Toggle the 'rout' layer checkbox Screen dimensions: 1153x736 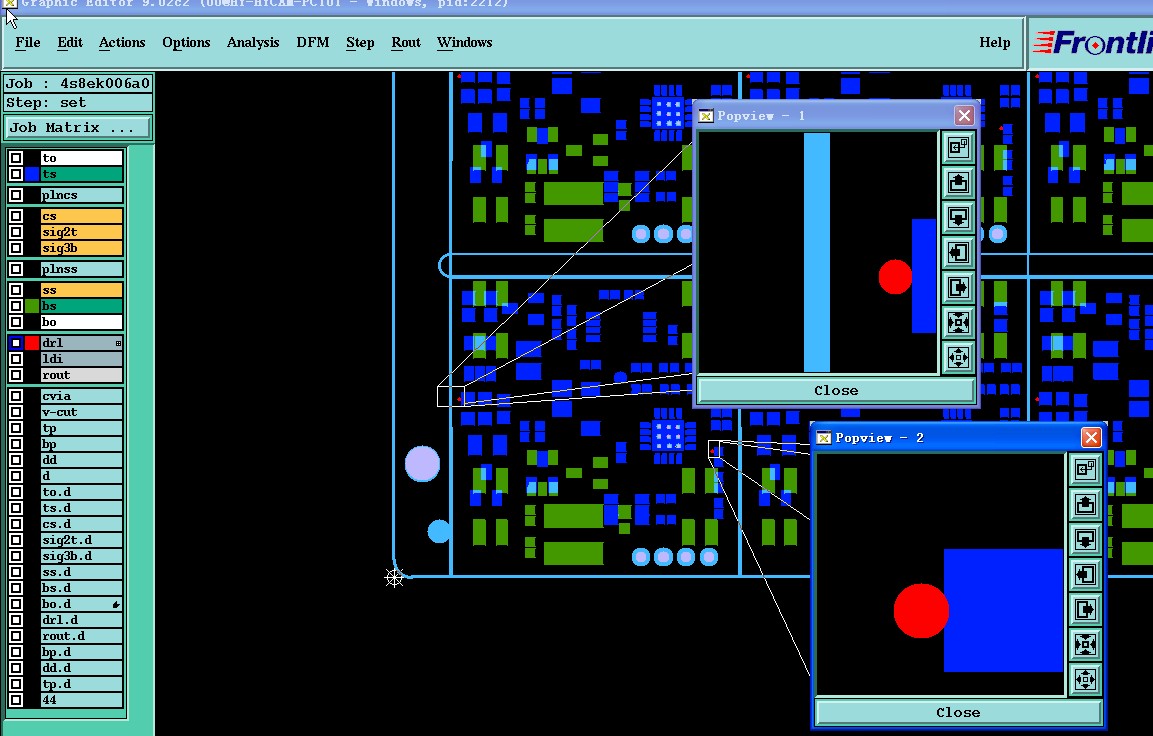click(15, 375)
